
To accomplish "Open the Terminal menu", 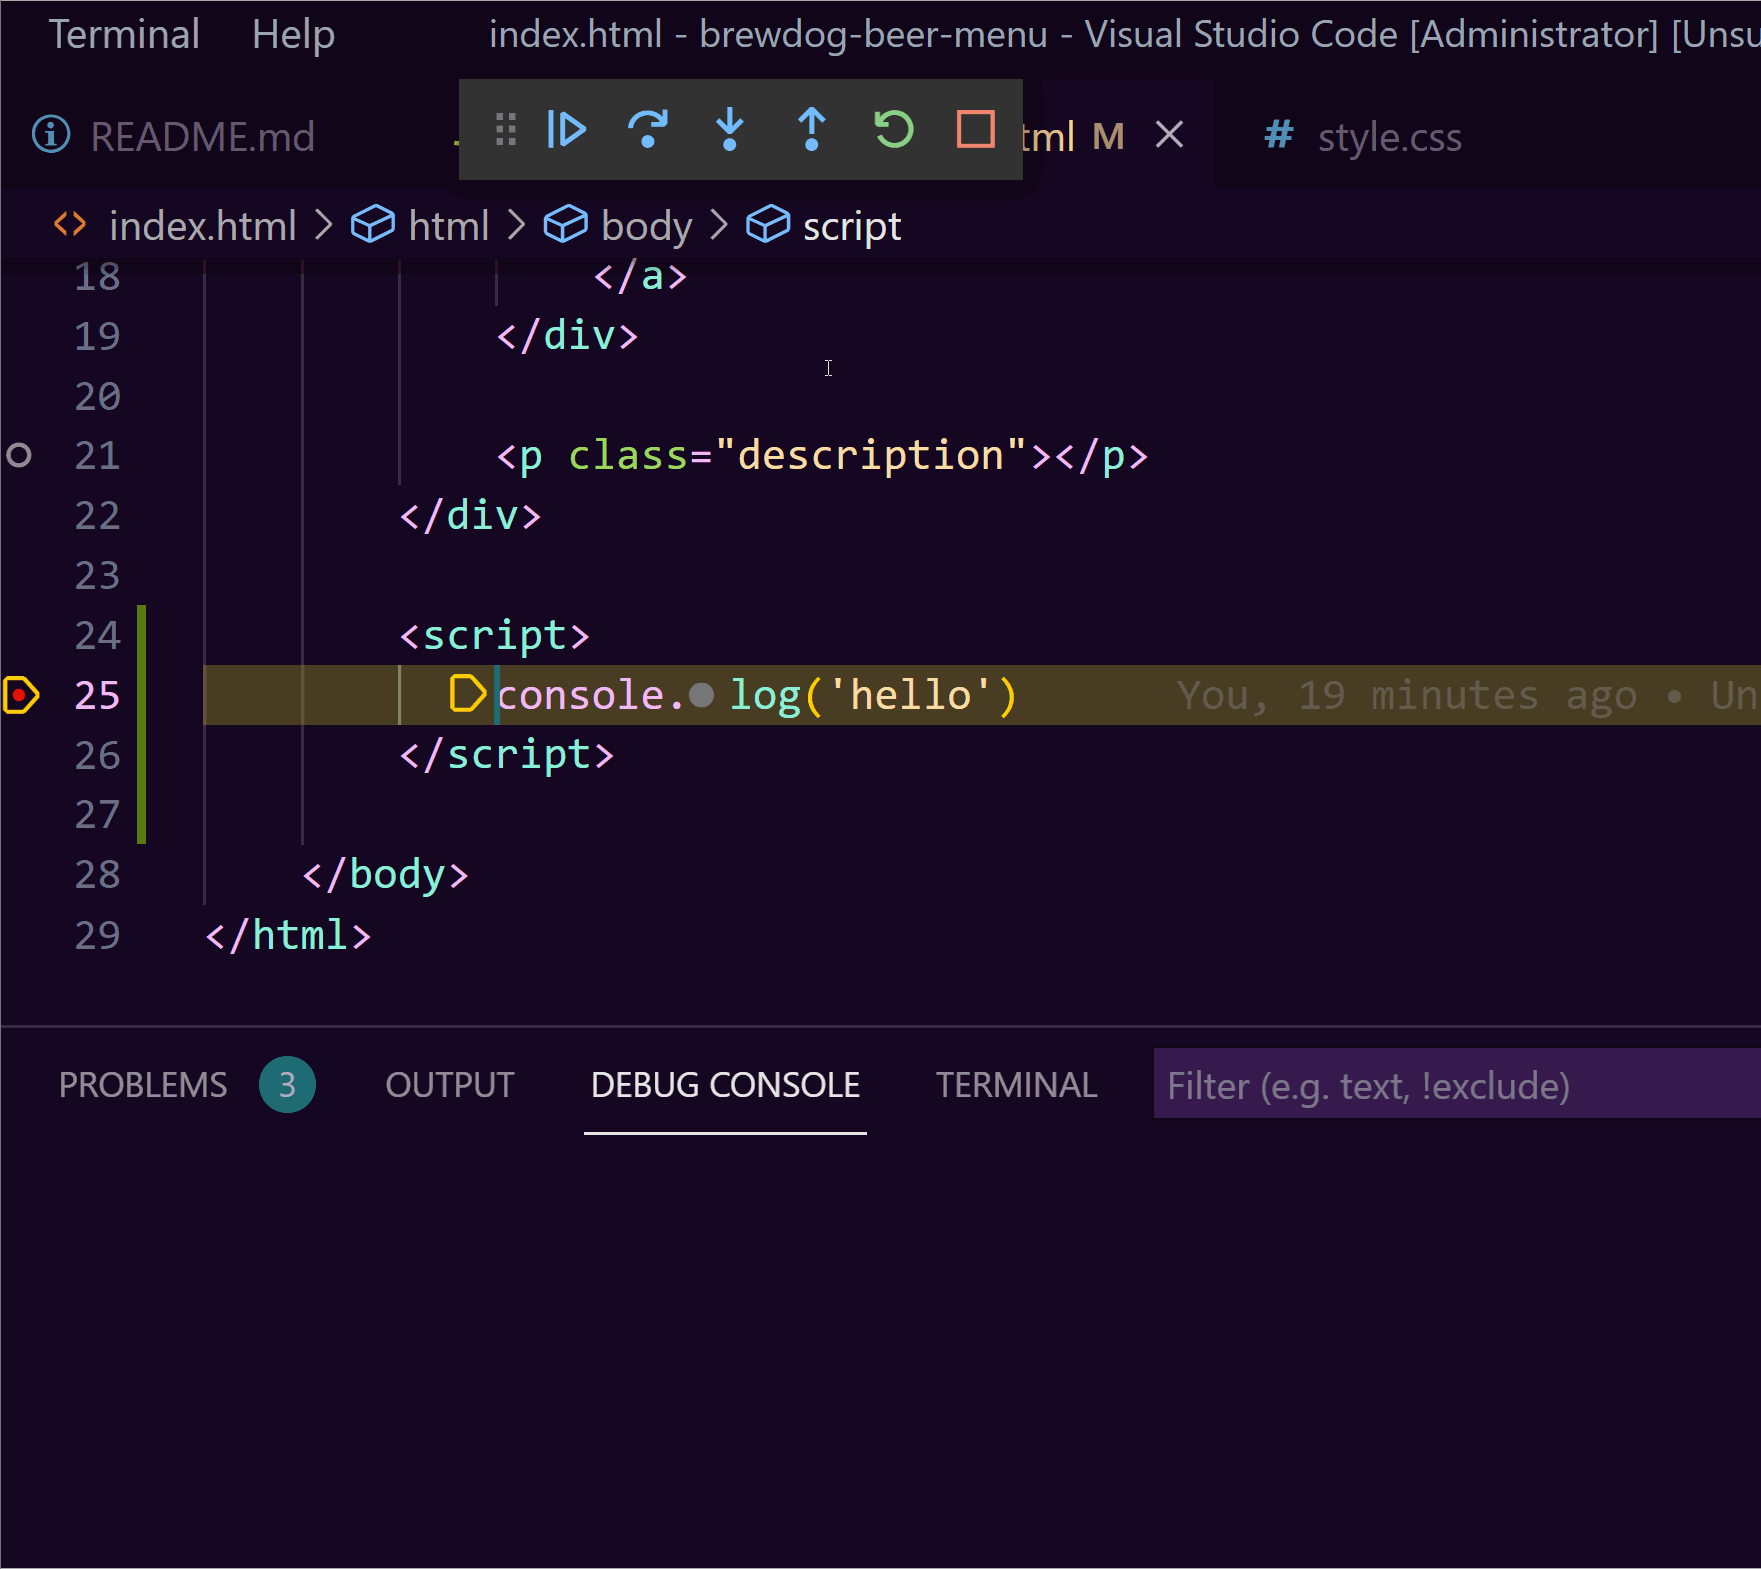I will pos(124,35).
